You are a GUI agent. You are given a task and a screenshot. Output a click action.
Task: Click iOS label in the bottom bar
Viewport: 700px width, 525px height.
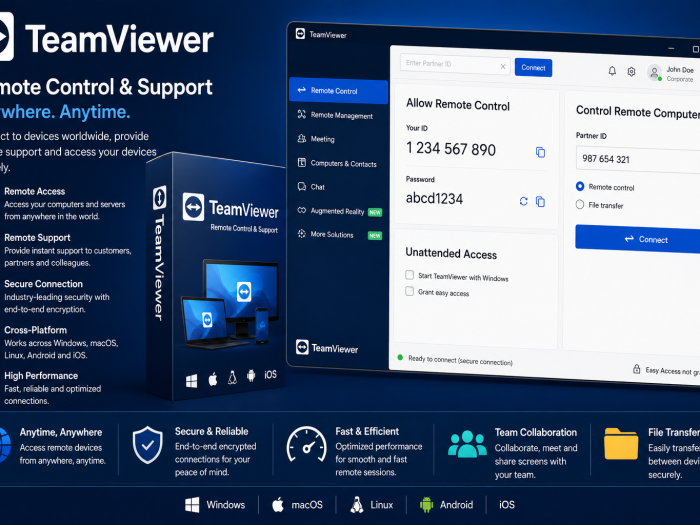[507, 504]
